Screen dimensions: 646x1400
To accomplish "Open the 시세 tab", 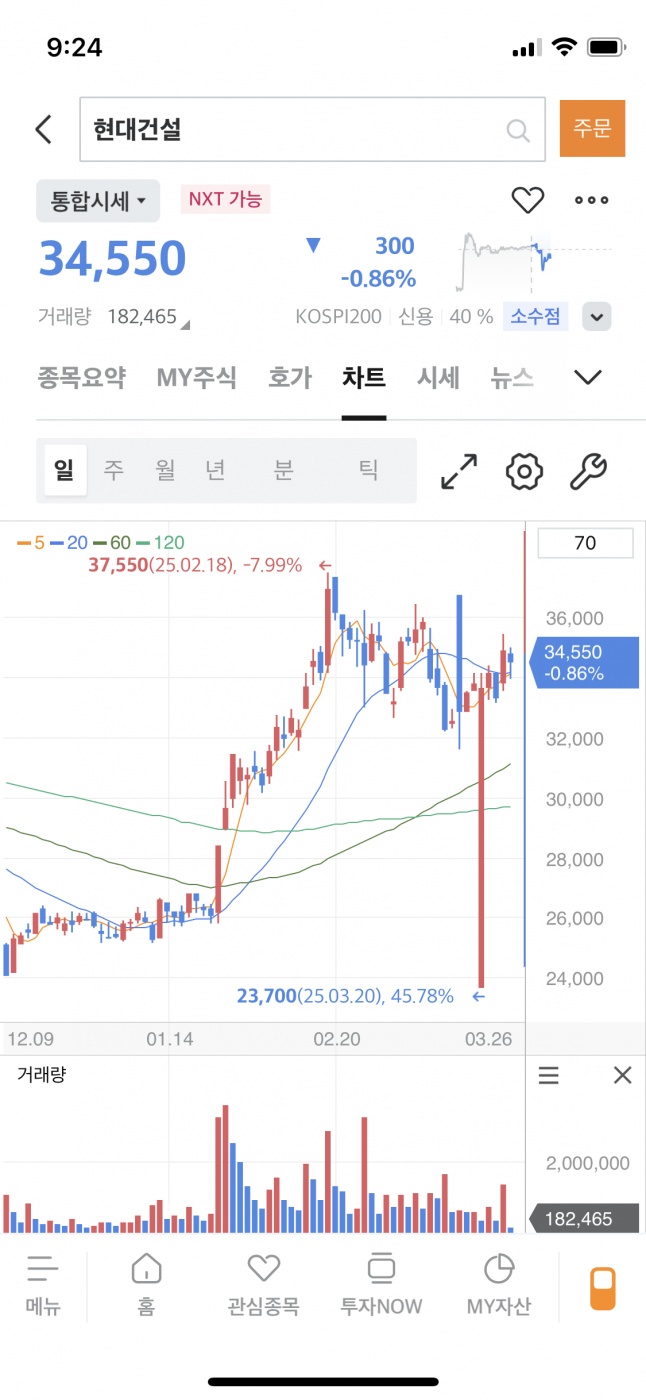I will [438, 378].
